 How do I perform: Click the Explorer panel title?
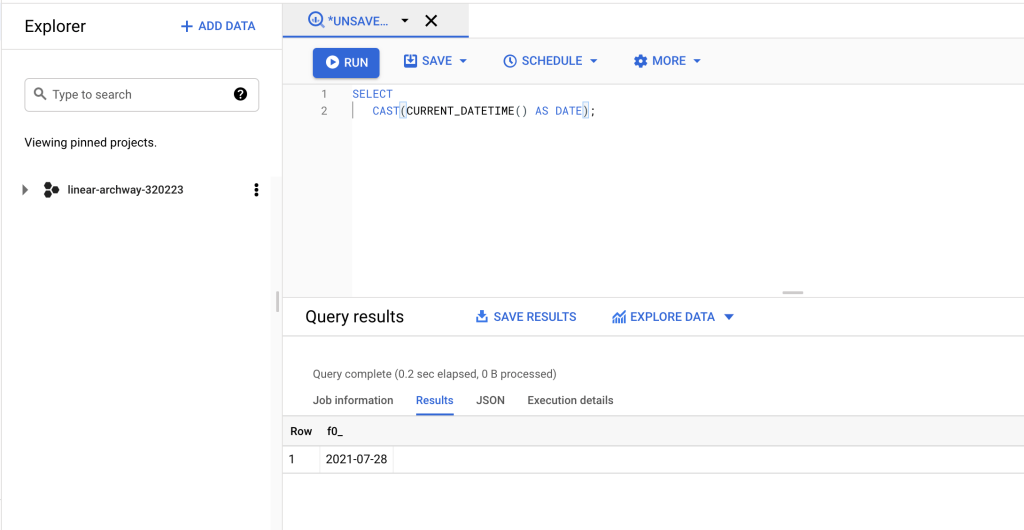[x=56, y=26]
